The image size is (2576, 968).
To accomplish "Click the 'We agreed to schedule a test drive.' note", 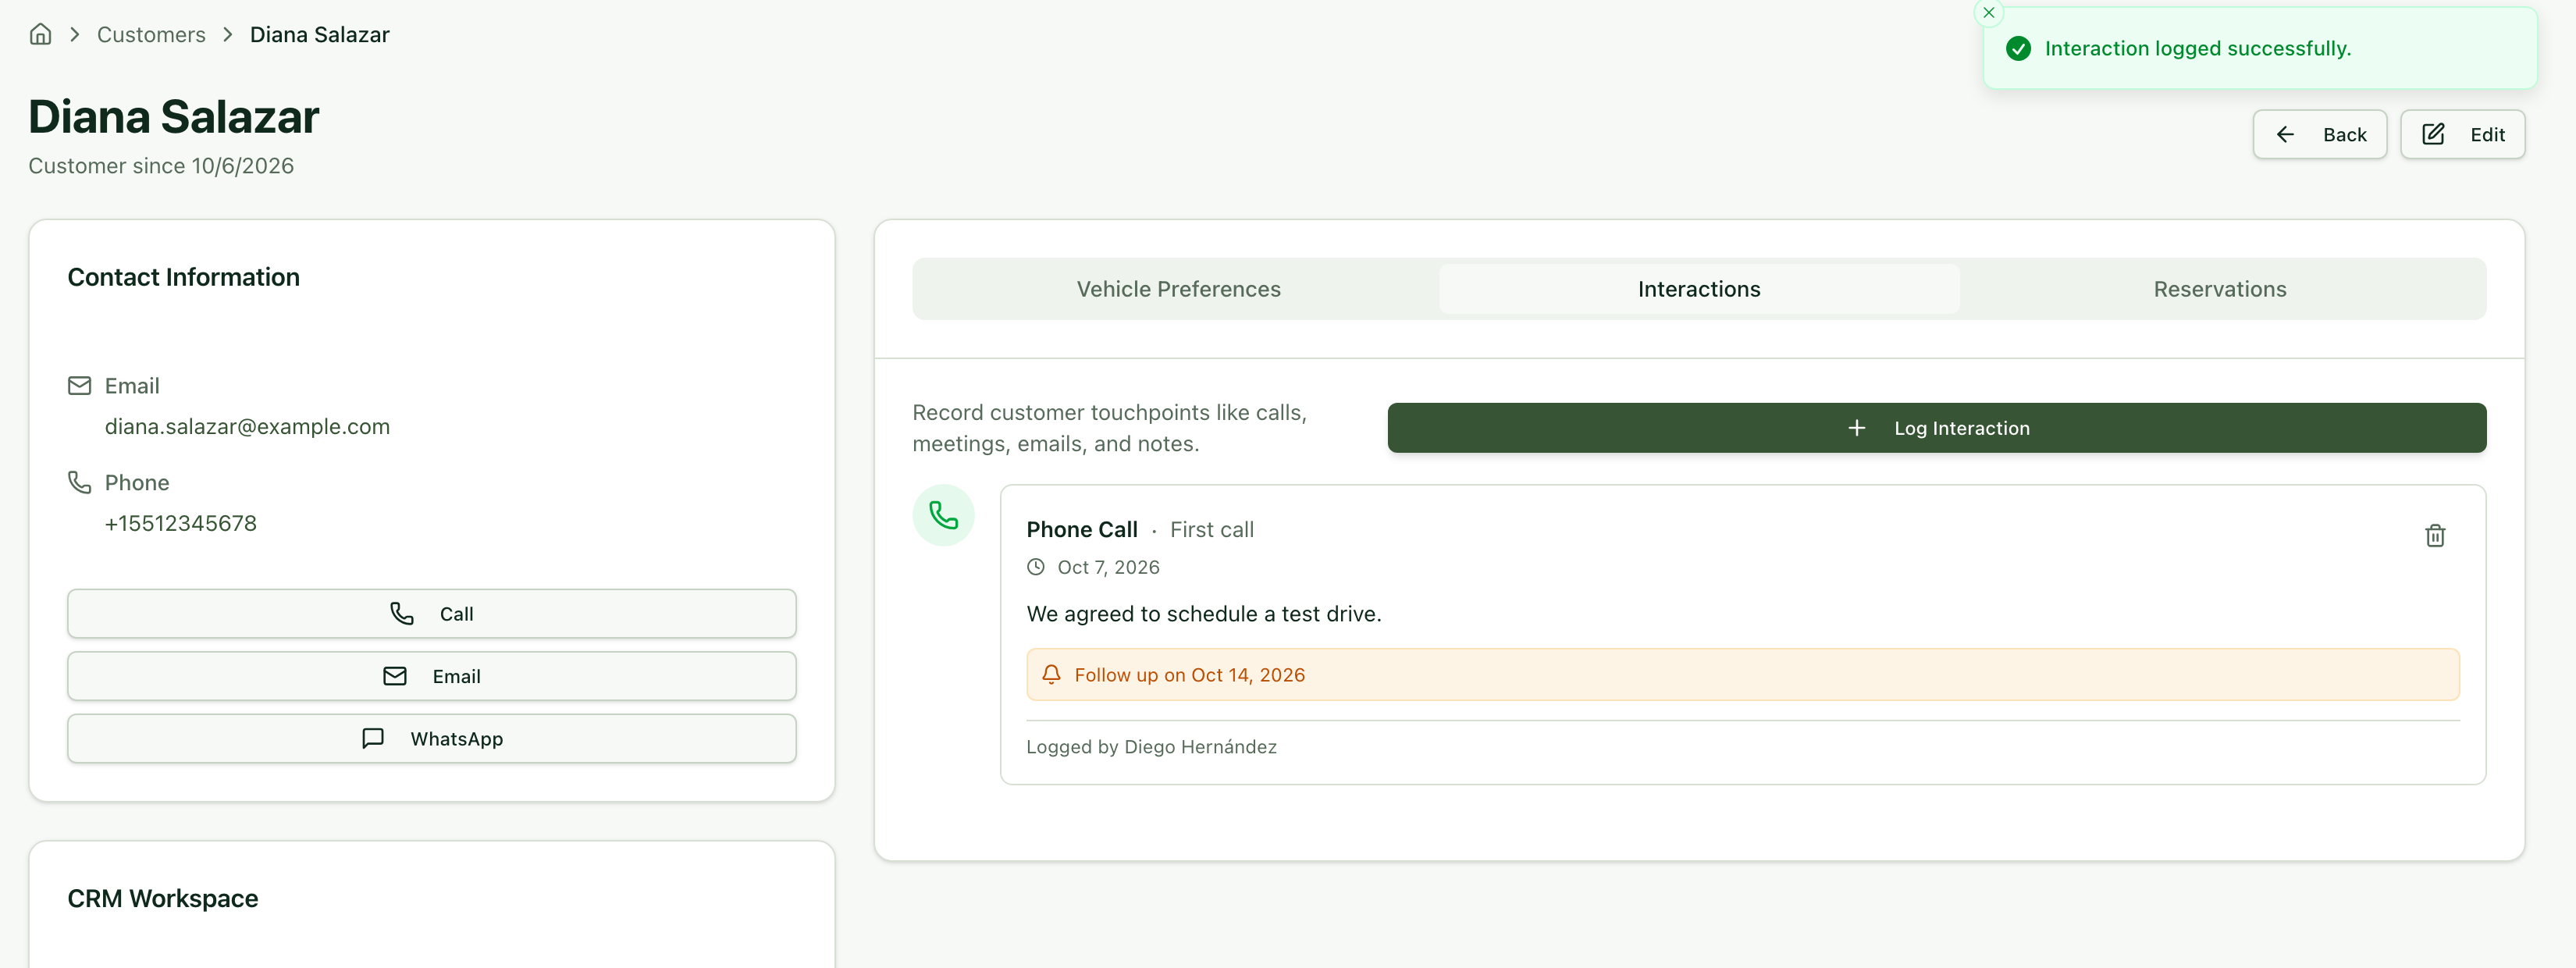I will (1203, 614).
